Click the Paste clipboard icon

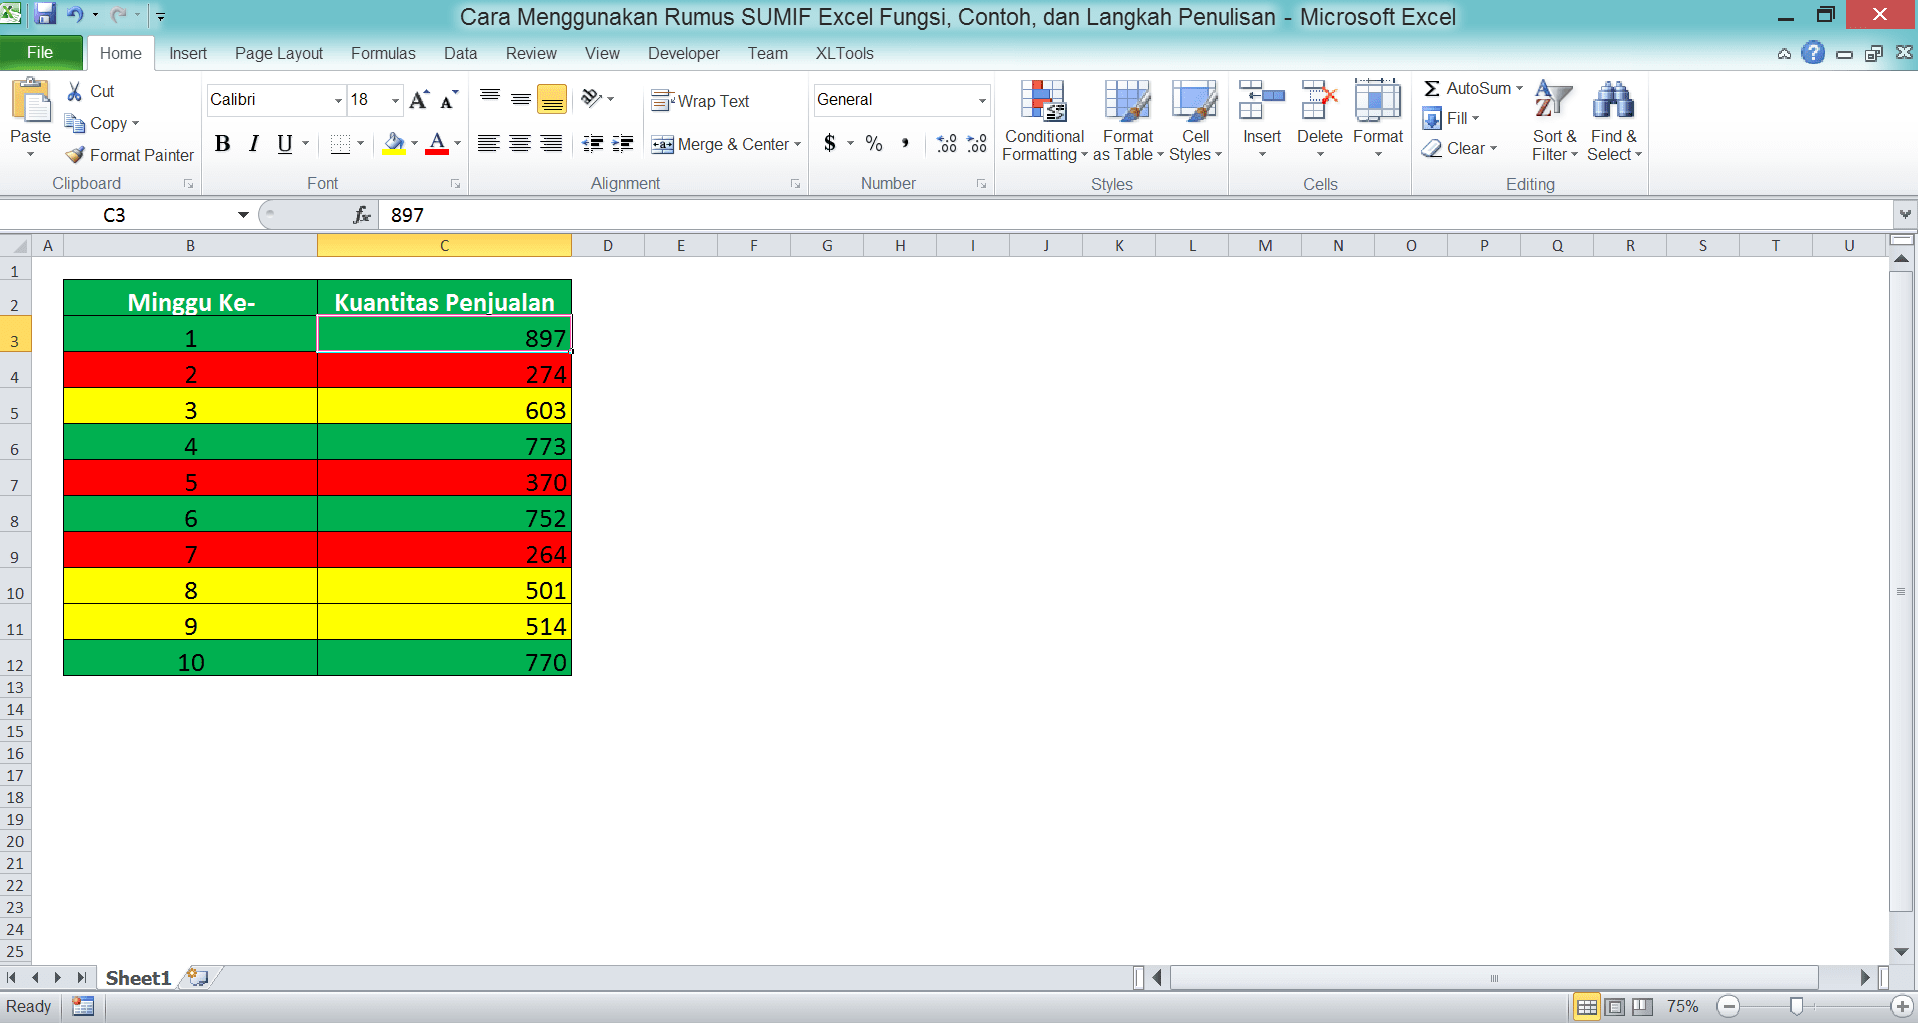tap(31, 101)
